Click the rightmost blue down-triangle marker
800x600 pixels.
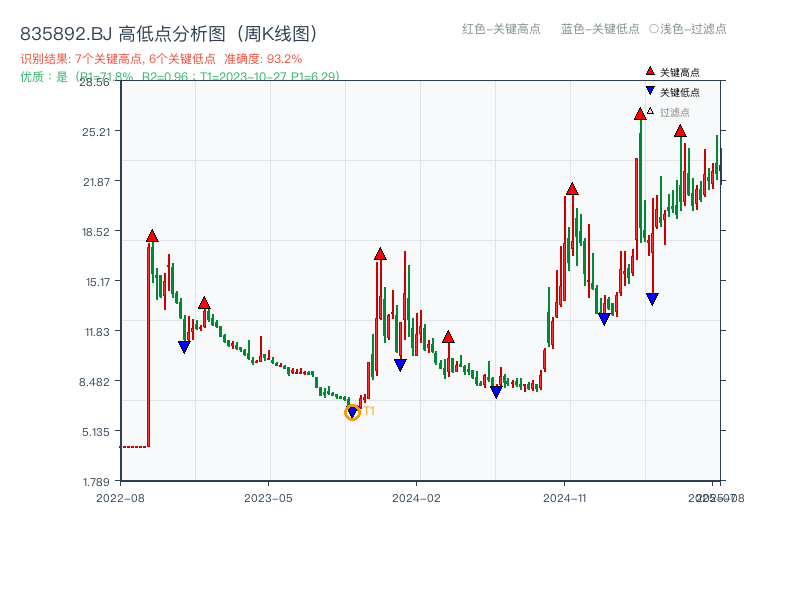pyautogui.click(x=653, y=297)
